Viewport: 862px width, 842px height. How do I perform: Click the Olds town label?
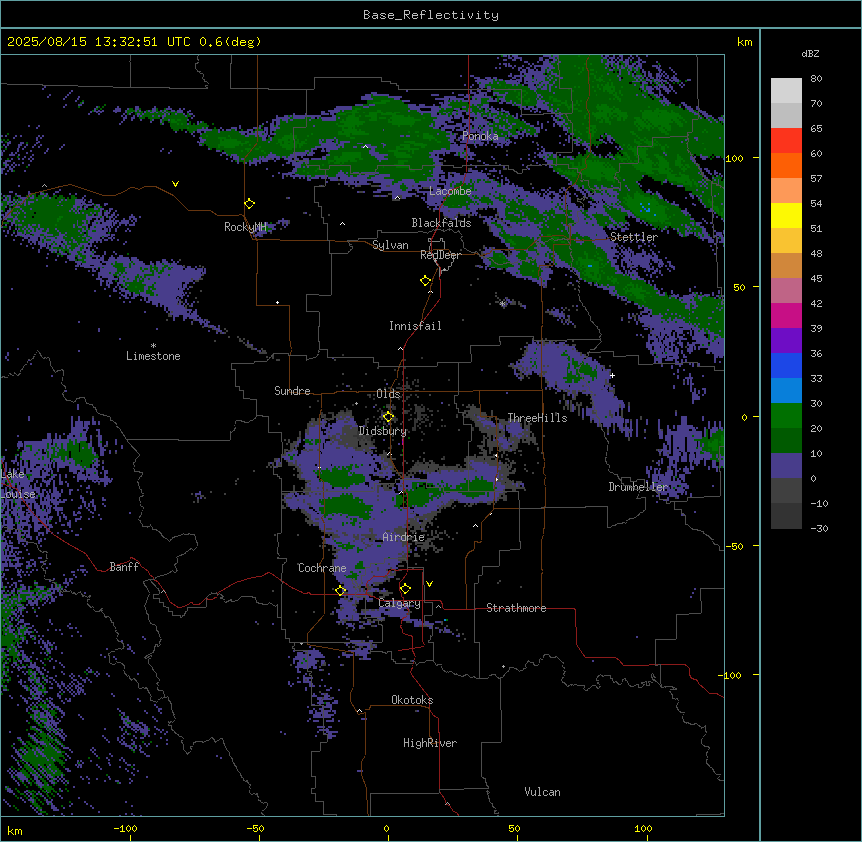(388, 394)
